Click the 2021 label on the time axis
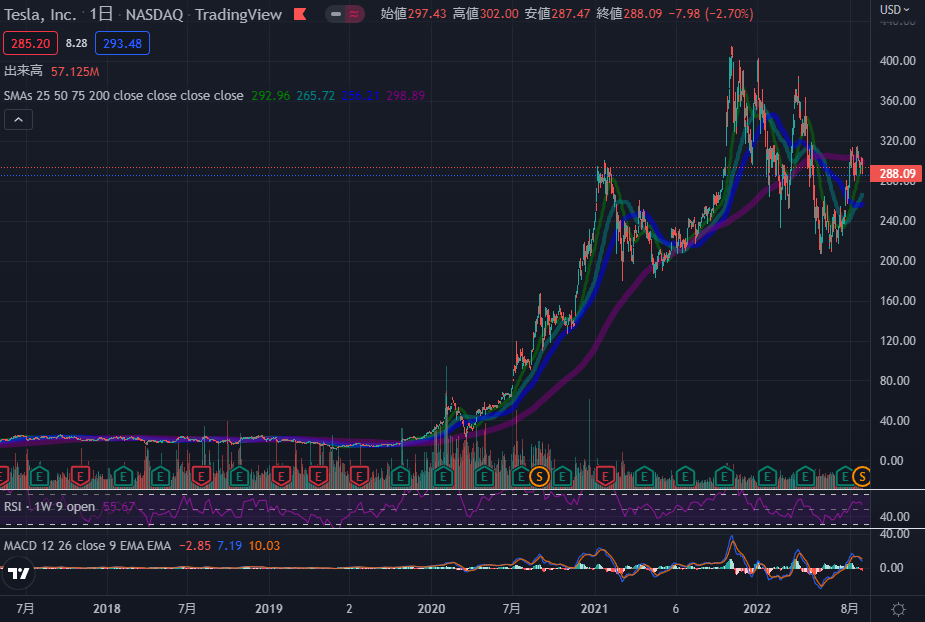The image size is (925, 622). [594, 609]
